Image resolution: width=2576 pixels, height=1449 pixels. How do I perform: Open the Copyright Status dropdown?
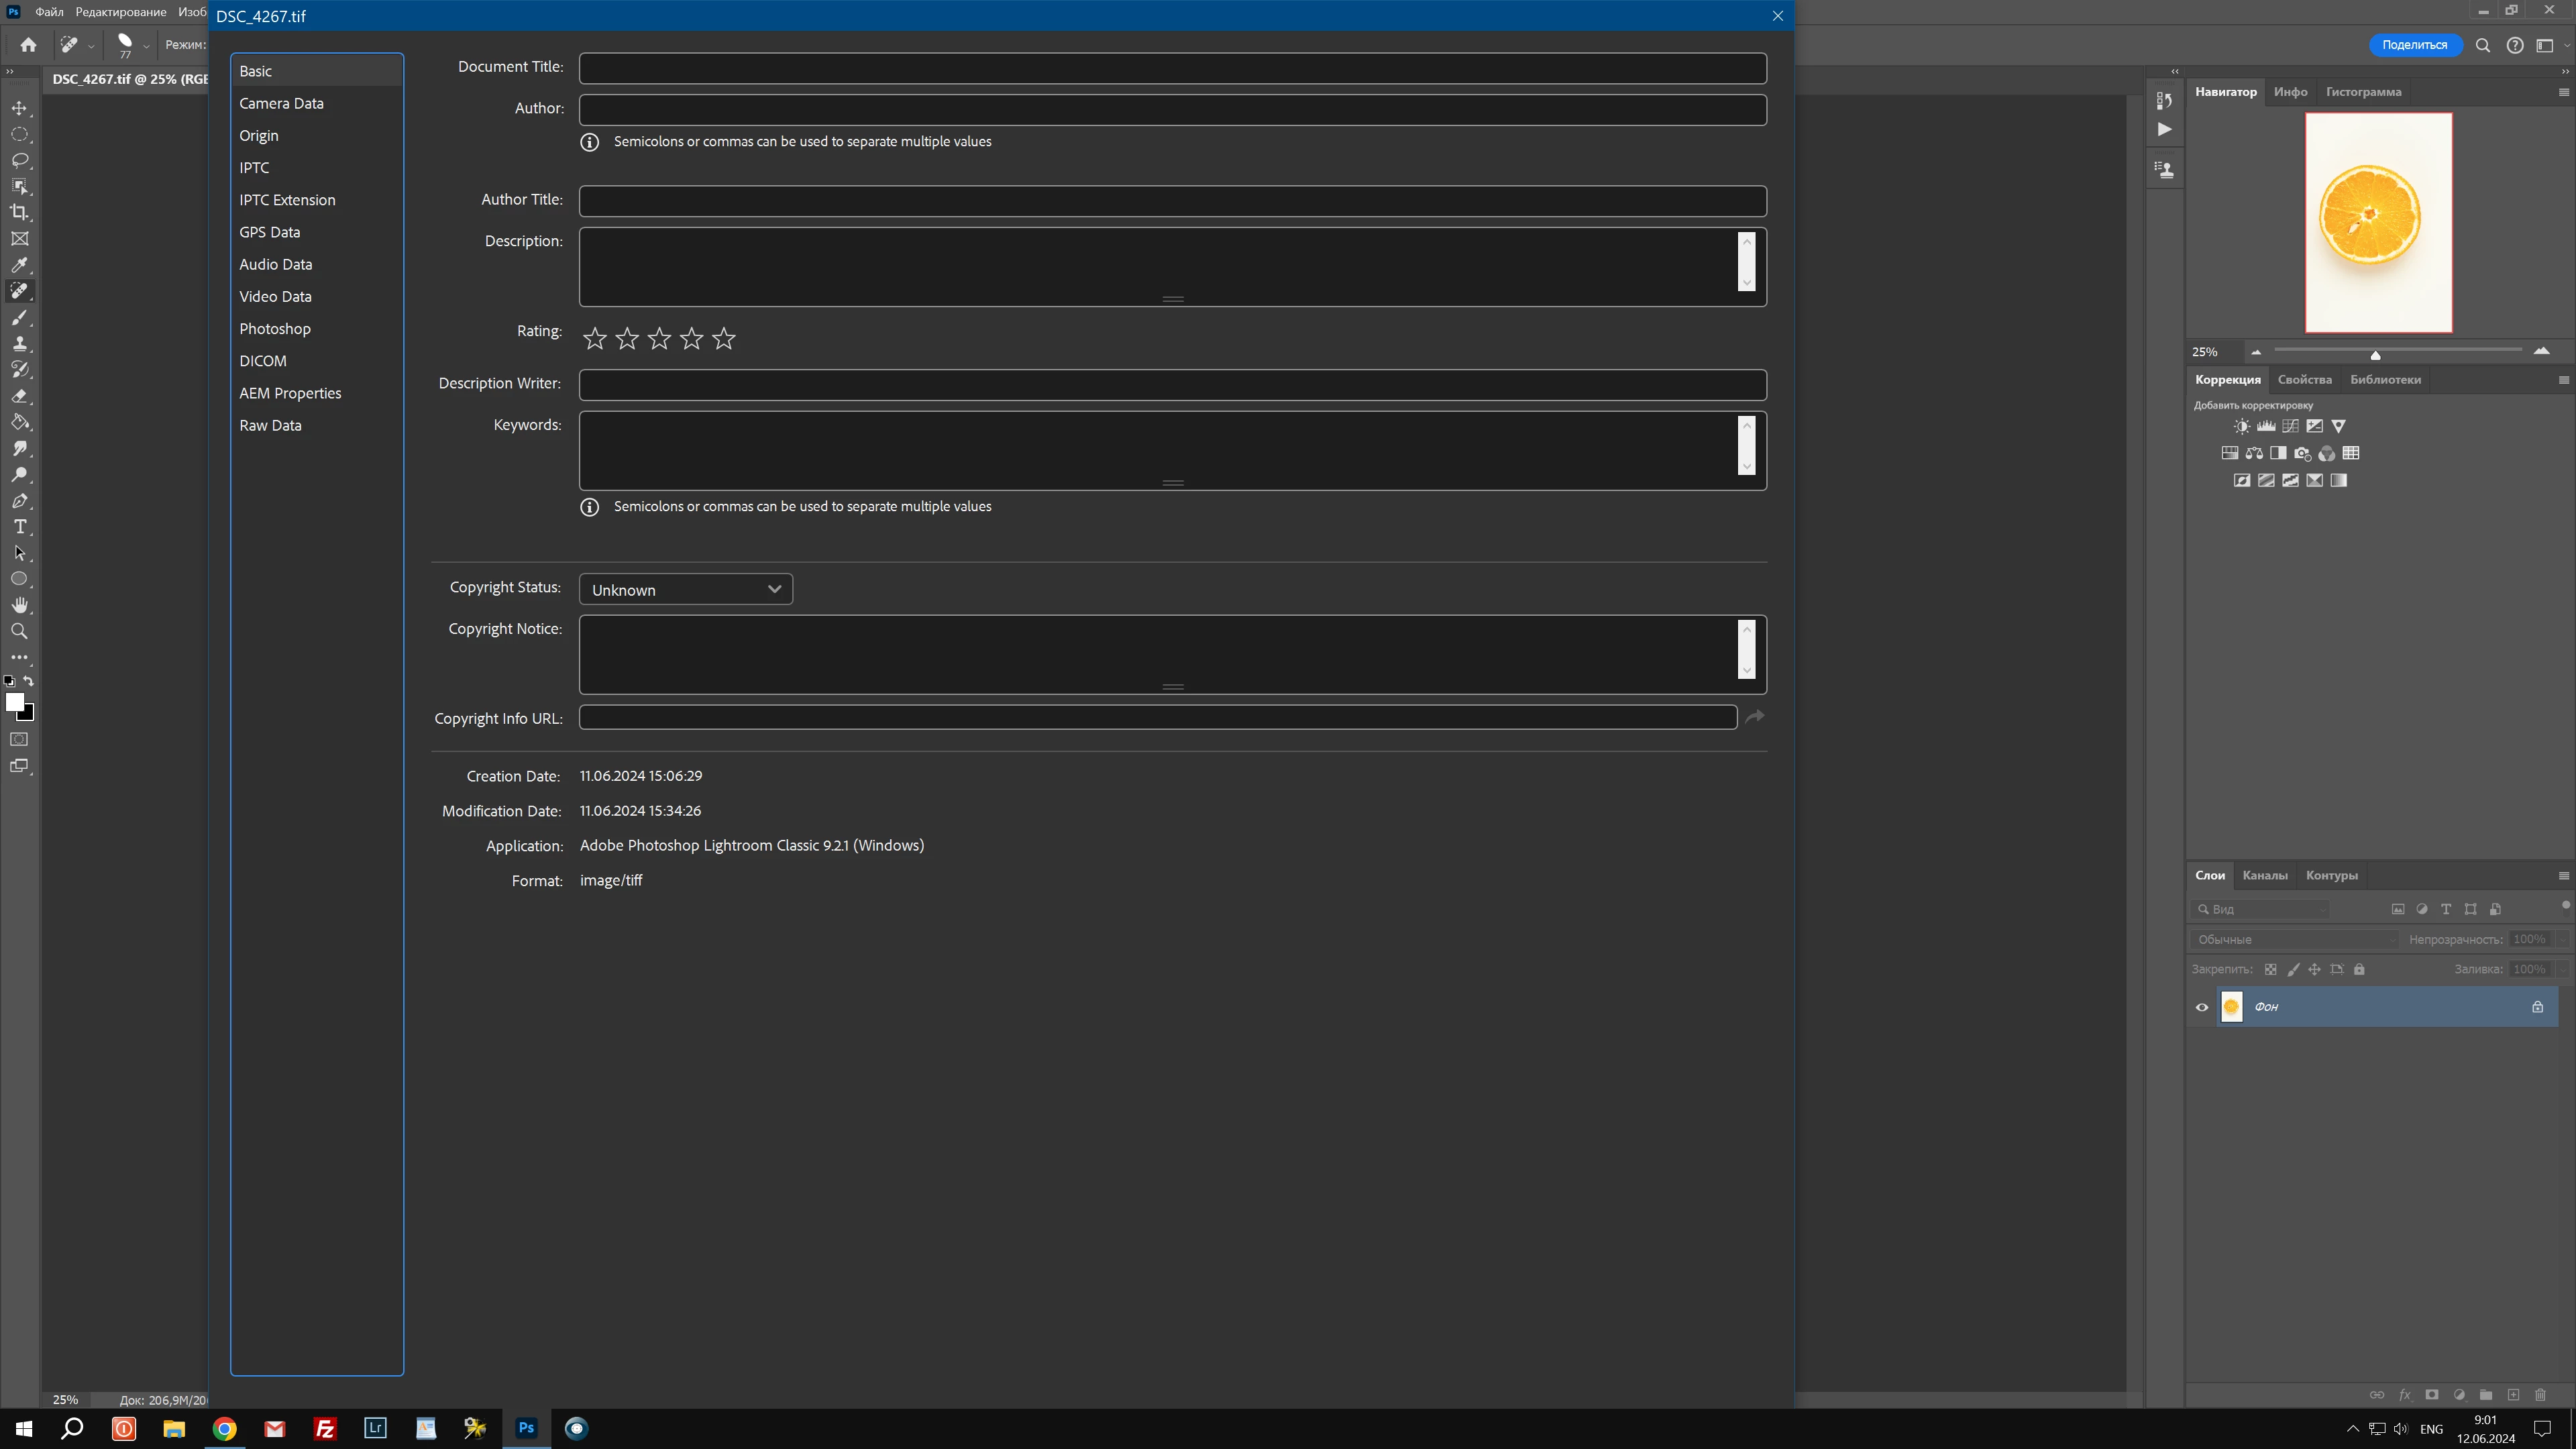coord(686,590)
